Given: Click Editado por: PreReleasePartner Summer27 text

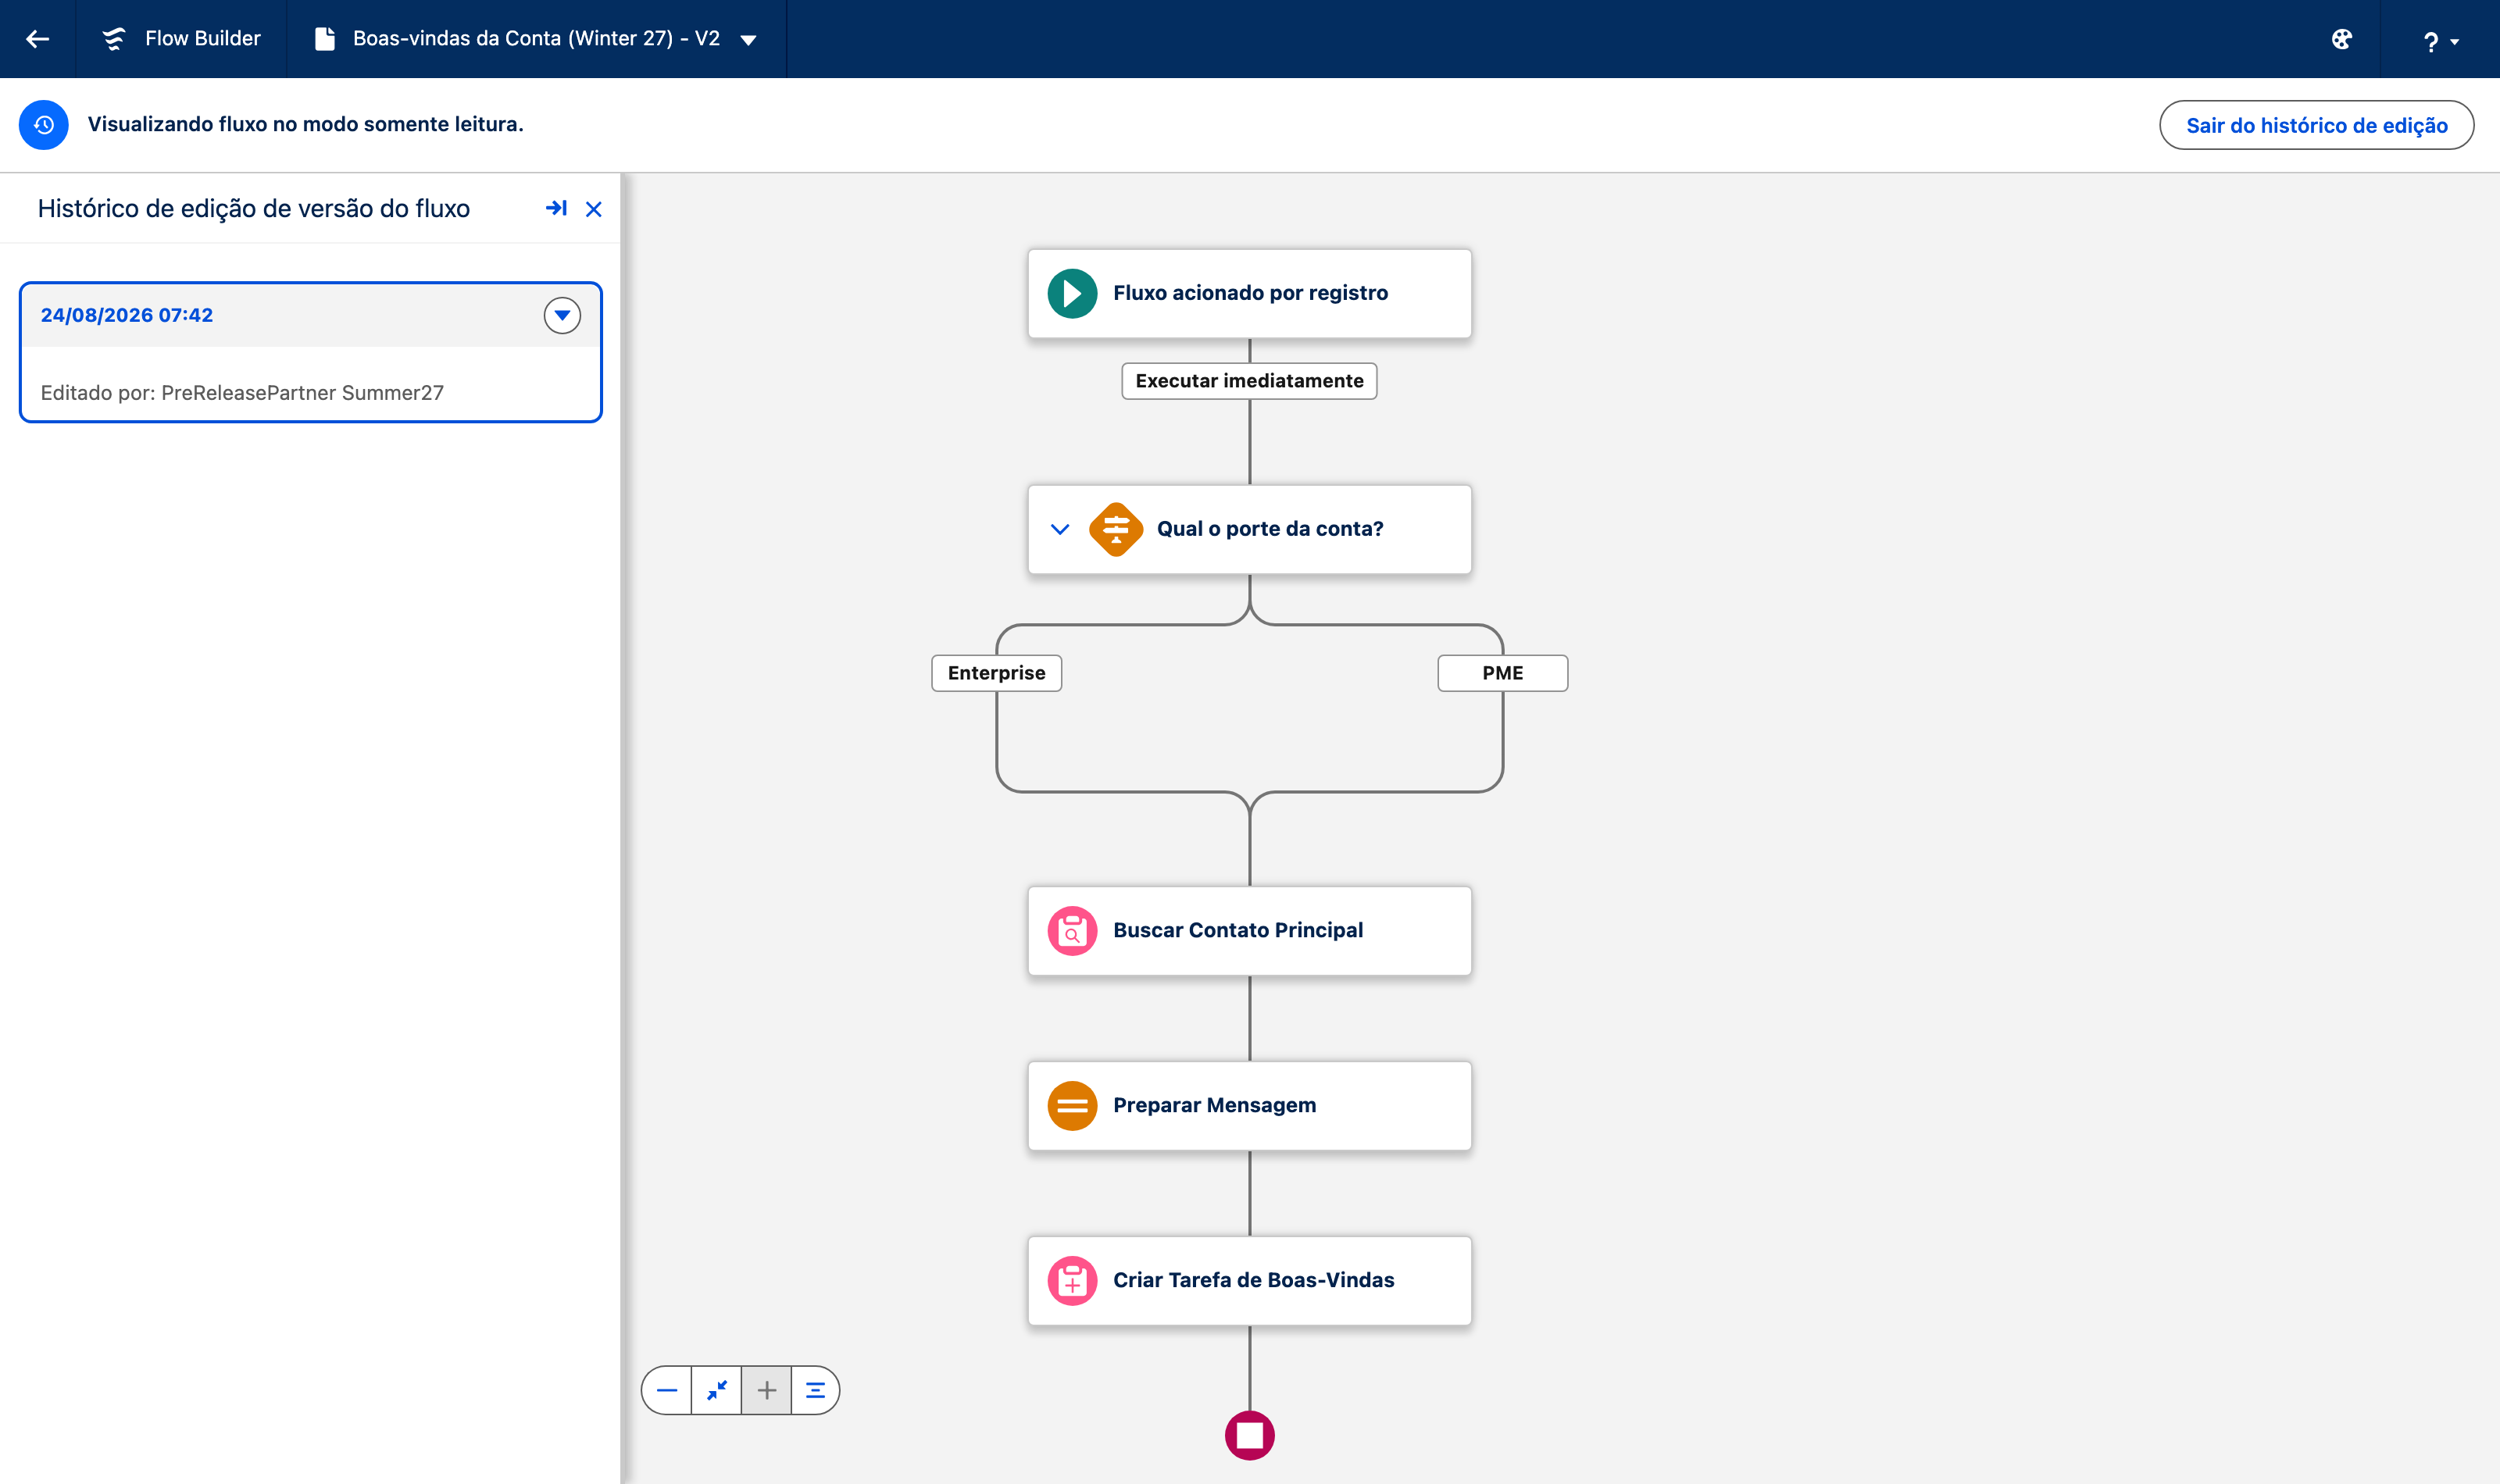Looking at the screenshot, I should tap(242, 393).
